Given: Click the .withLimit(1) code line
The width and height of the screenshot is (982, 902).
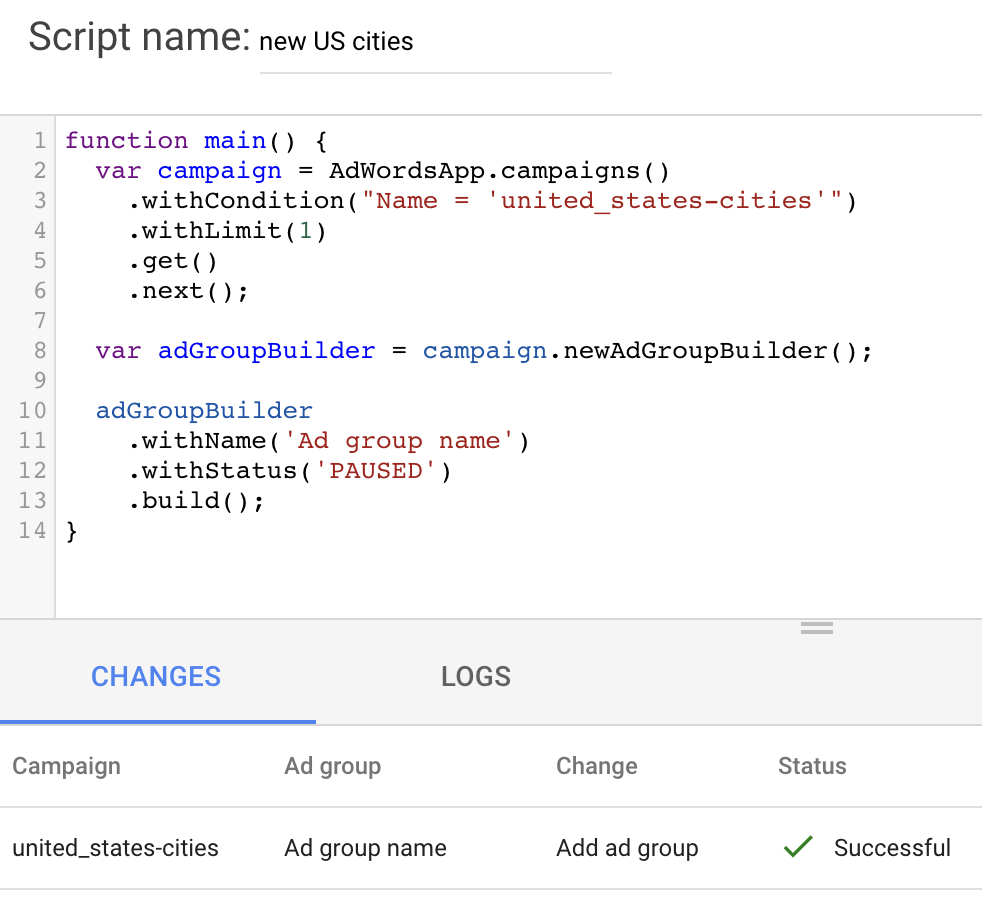Looking at the screenshot, I should [x=227, y=230].
